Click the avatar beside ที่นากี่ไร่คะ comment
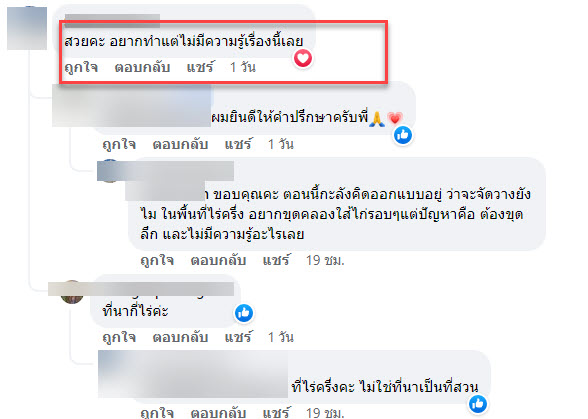588x419 pixels. (72, 292)
